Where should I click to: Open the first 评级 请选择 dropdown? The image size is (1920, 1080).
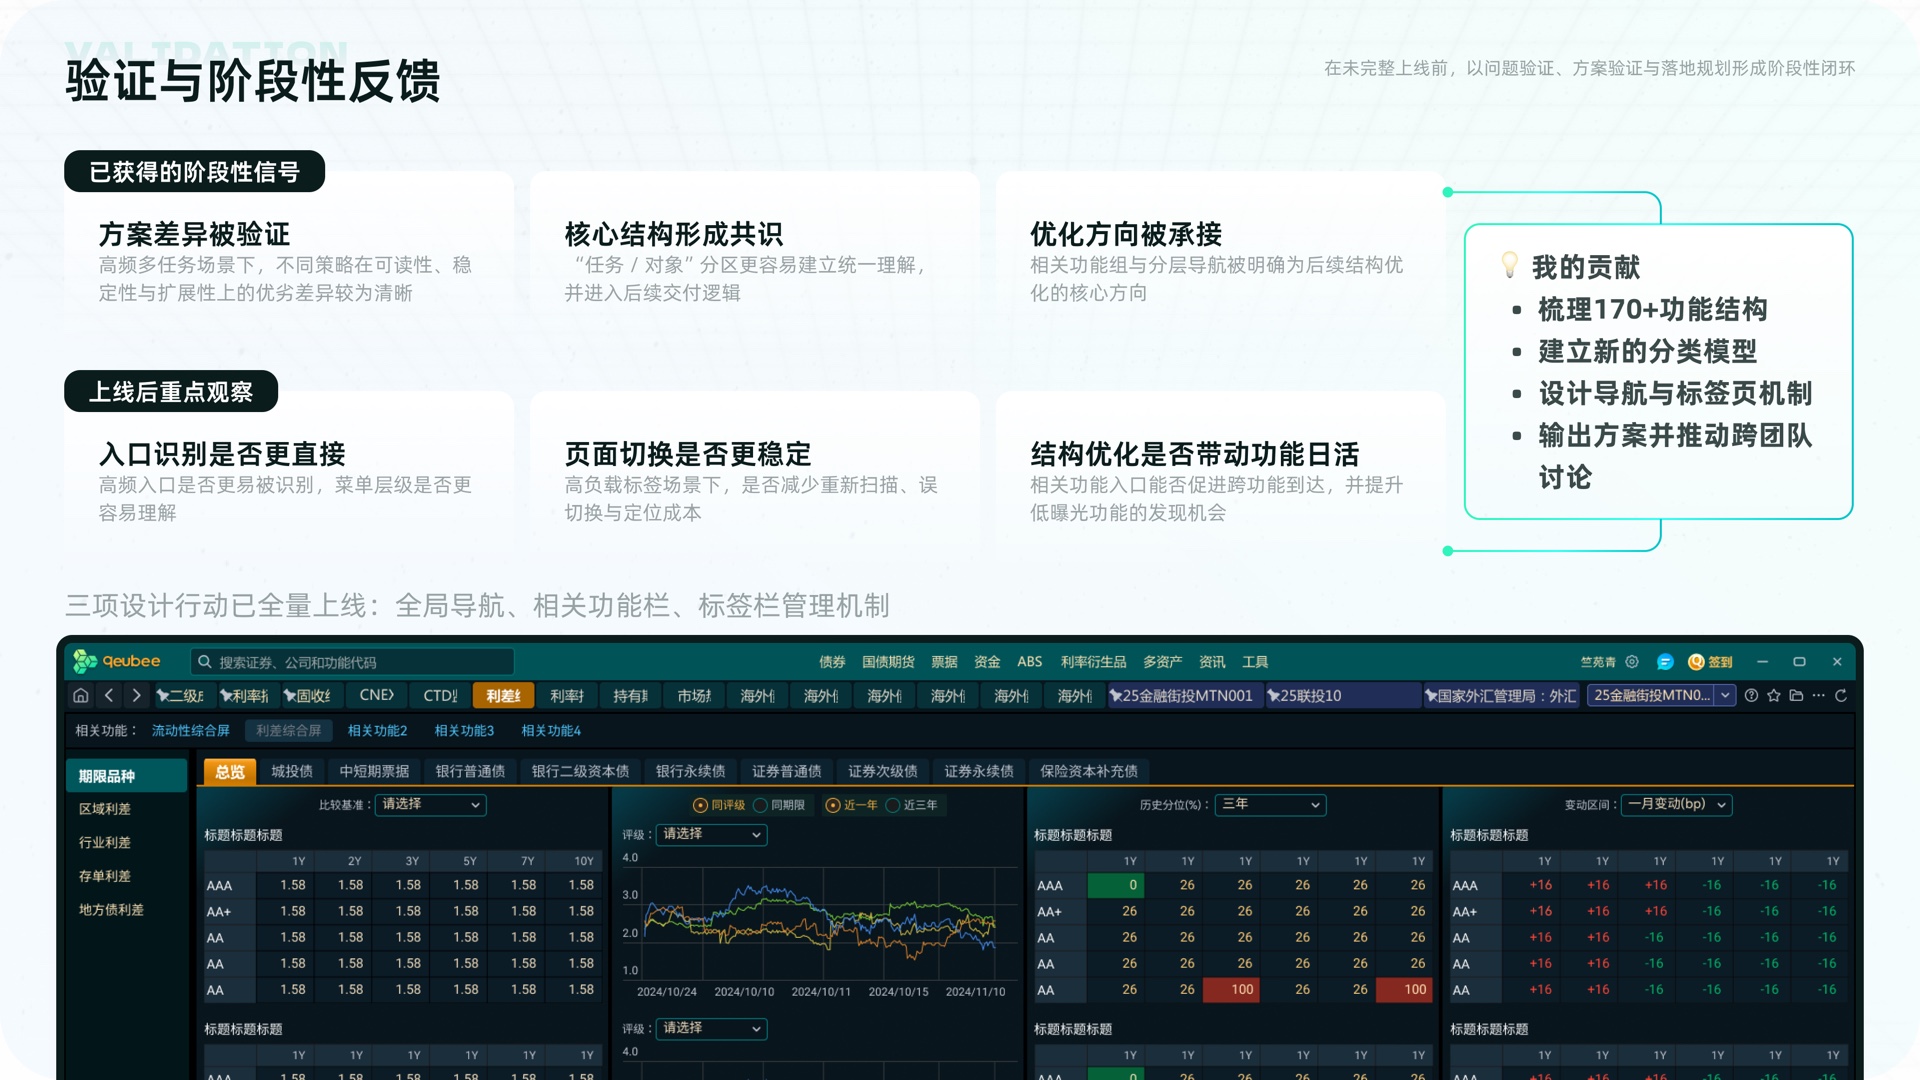[x=711, y=834]
